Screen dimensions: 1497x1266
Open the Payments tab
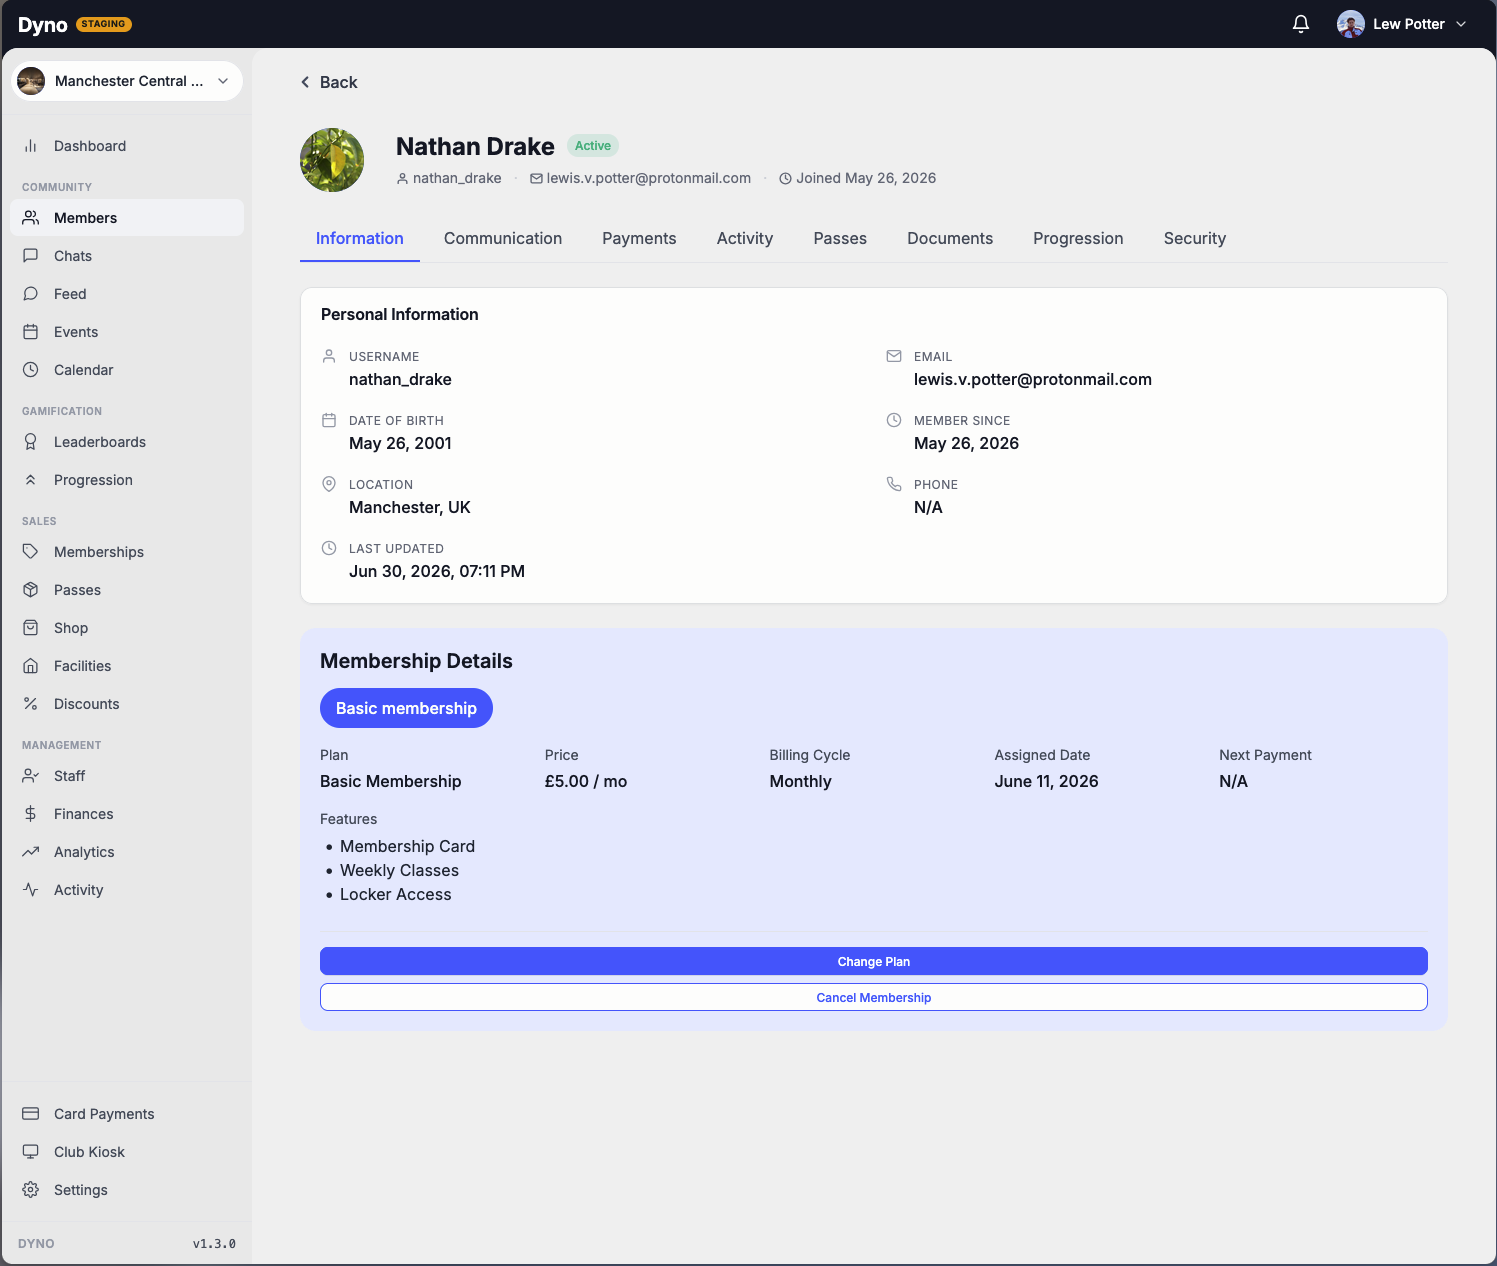pyautogui.click(x=639, y=238)
